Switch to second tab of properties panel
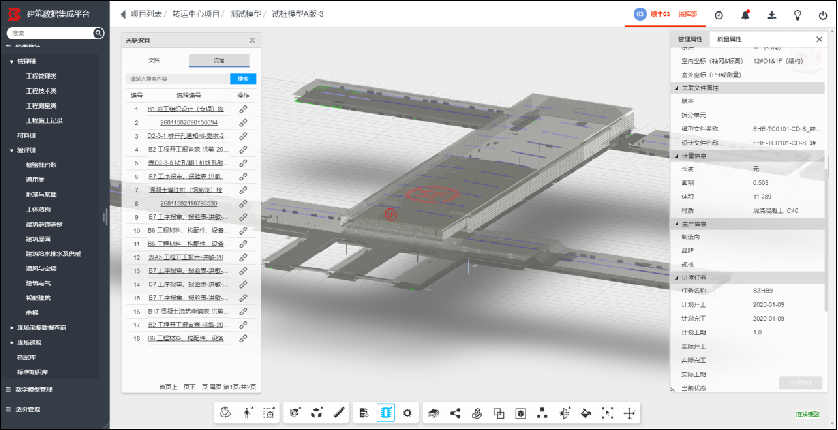This screenshot has width=838, height=430. click(729, 39)
